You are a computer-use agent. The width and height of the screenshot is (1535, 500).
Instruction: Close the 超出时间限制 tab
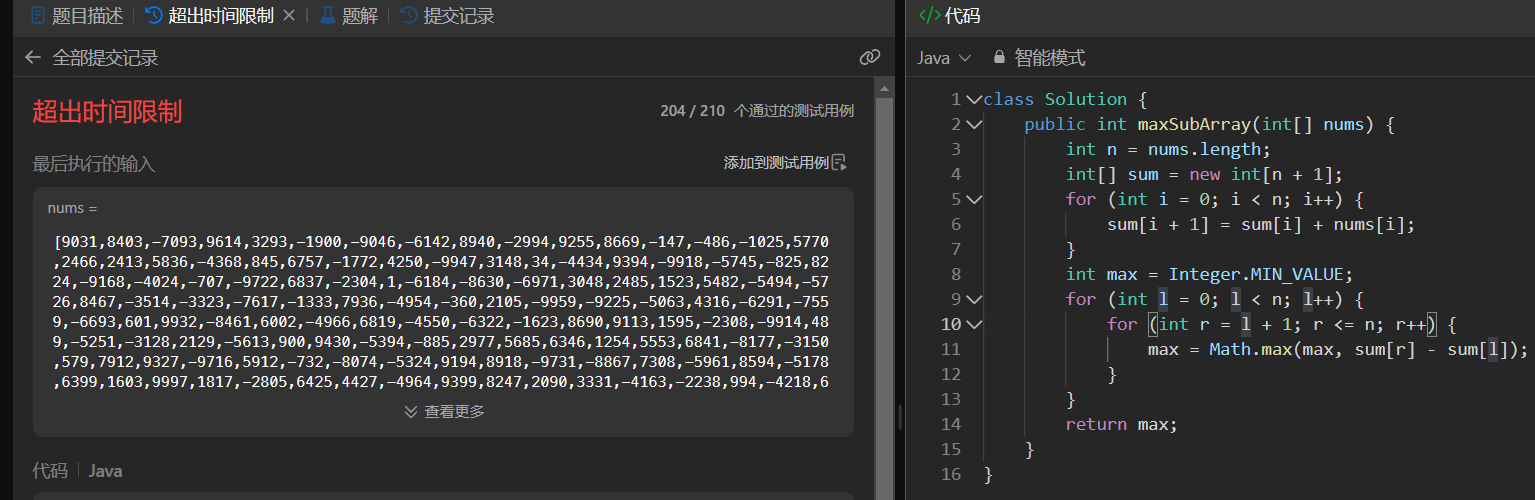(x=289, y=16)
